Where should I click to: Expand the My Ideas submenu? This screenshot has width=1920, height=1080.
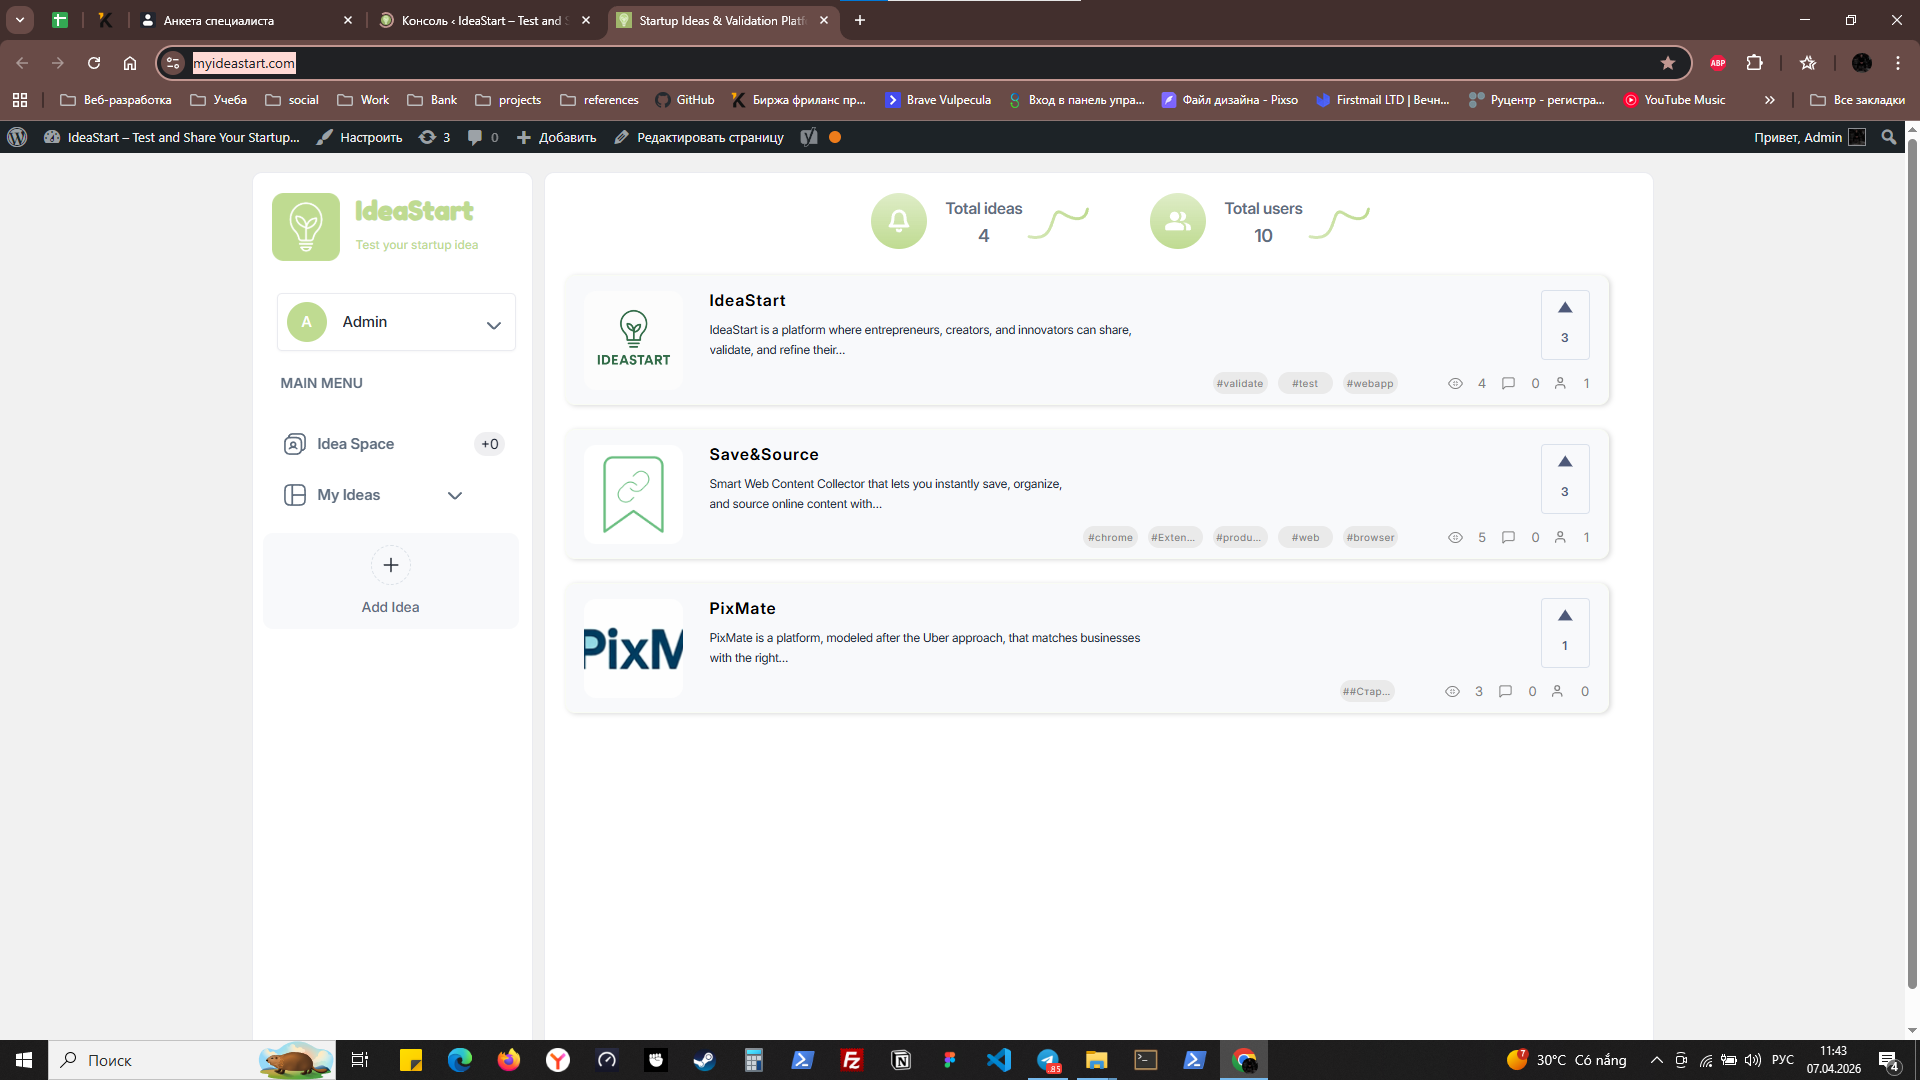[x=454, y=495]
